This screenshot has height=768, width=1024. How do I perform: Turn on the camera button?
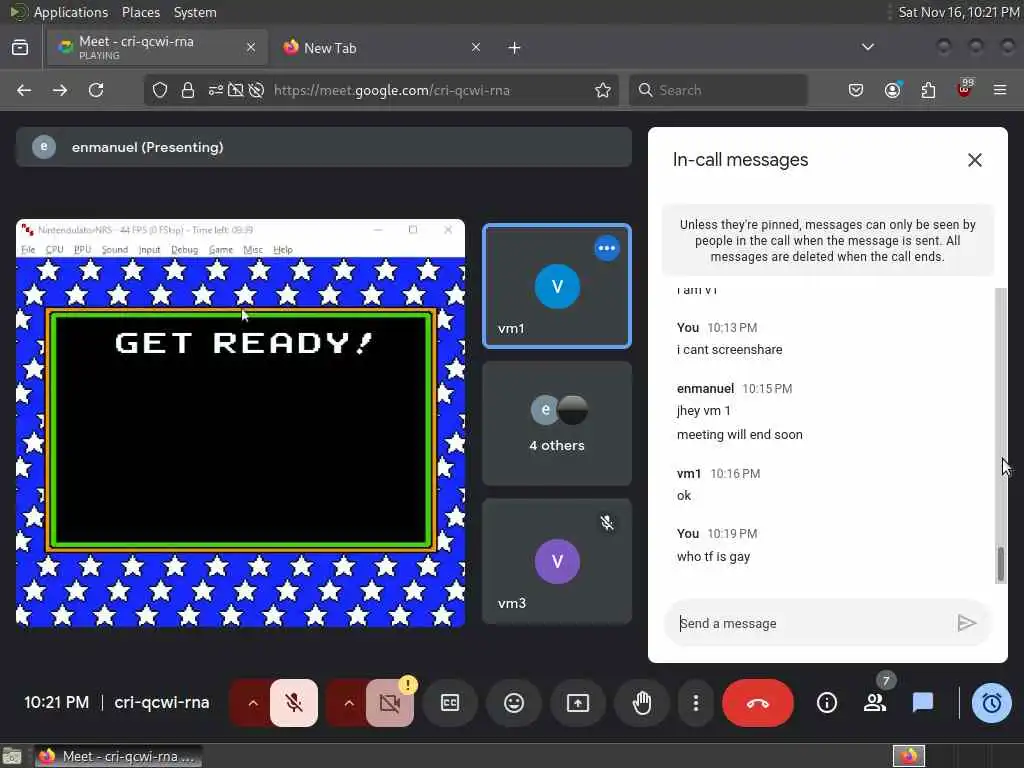coord(390,703)
